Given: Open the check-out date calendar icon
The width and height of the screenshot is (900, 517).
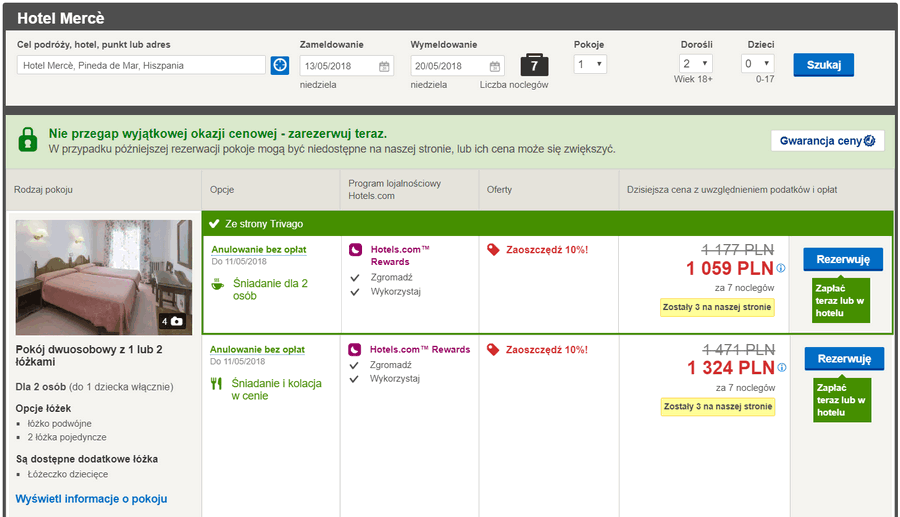Looking at the screenshot, I should (495, 67).
